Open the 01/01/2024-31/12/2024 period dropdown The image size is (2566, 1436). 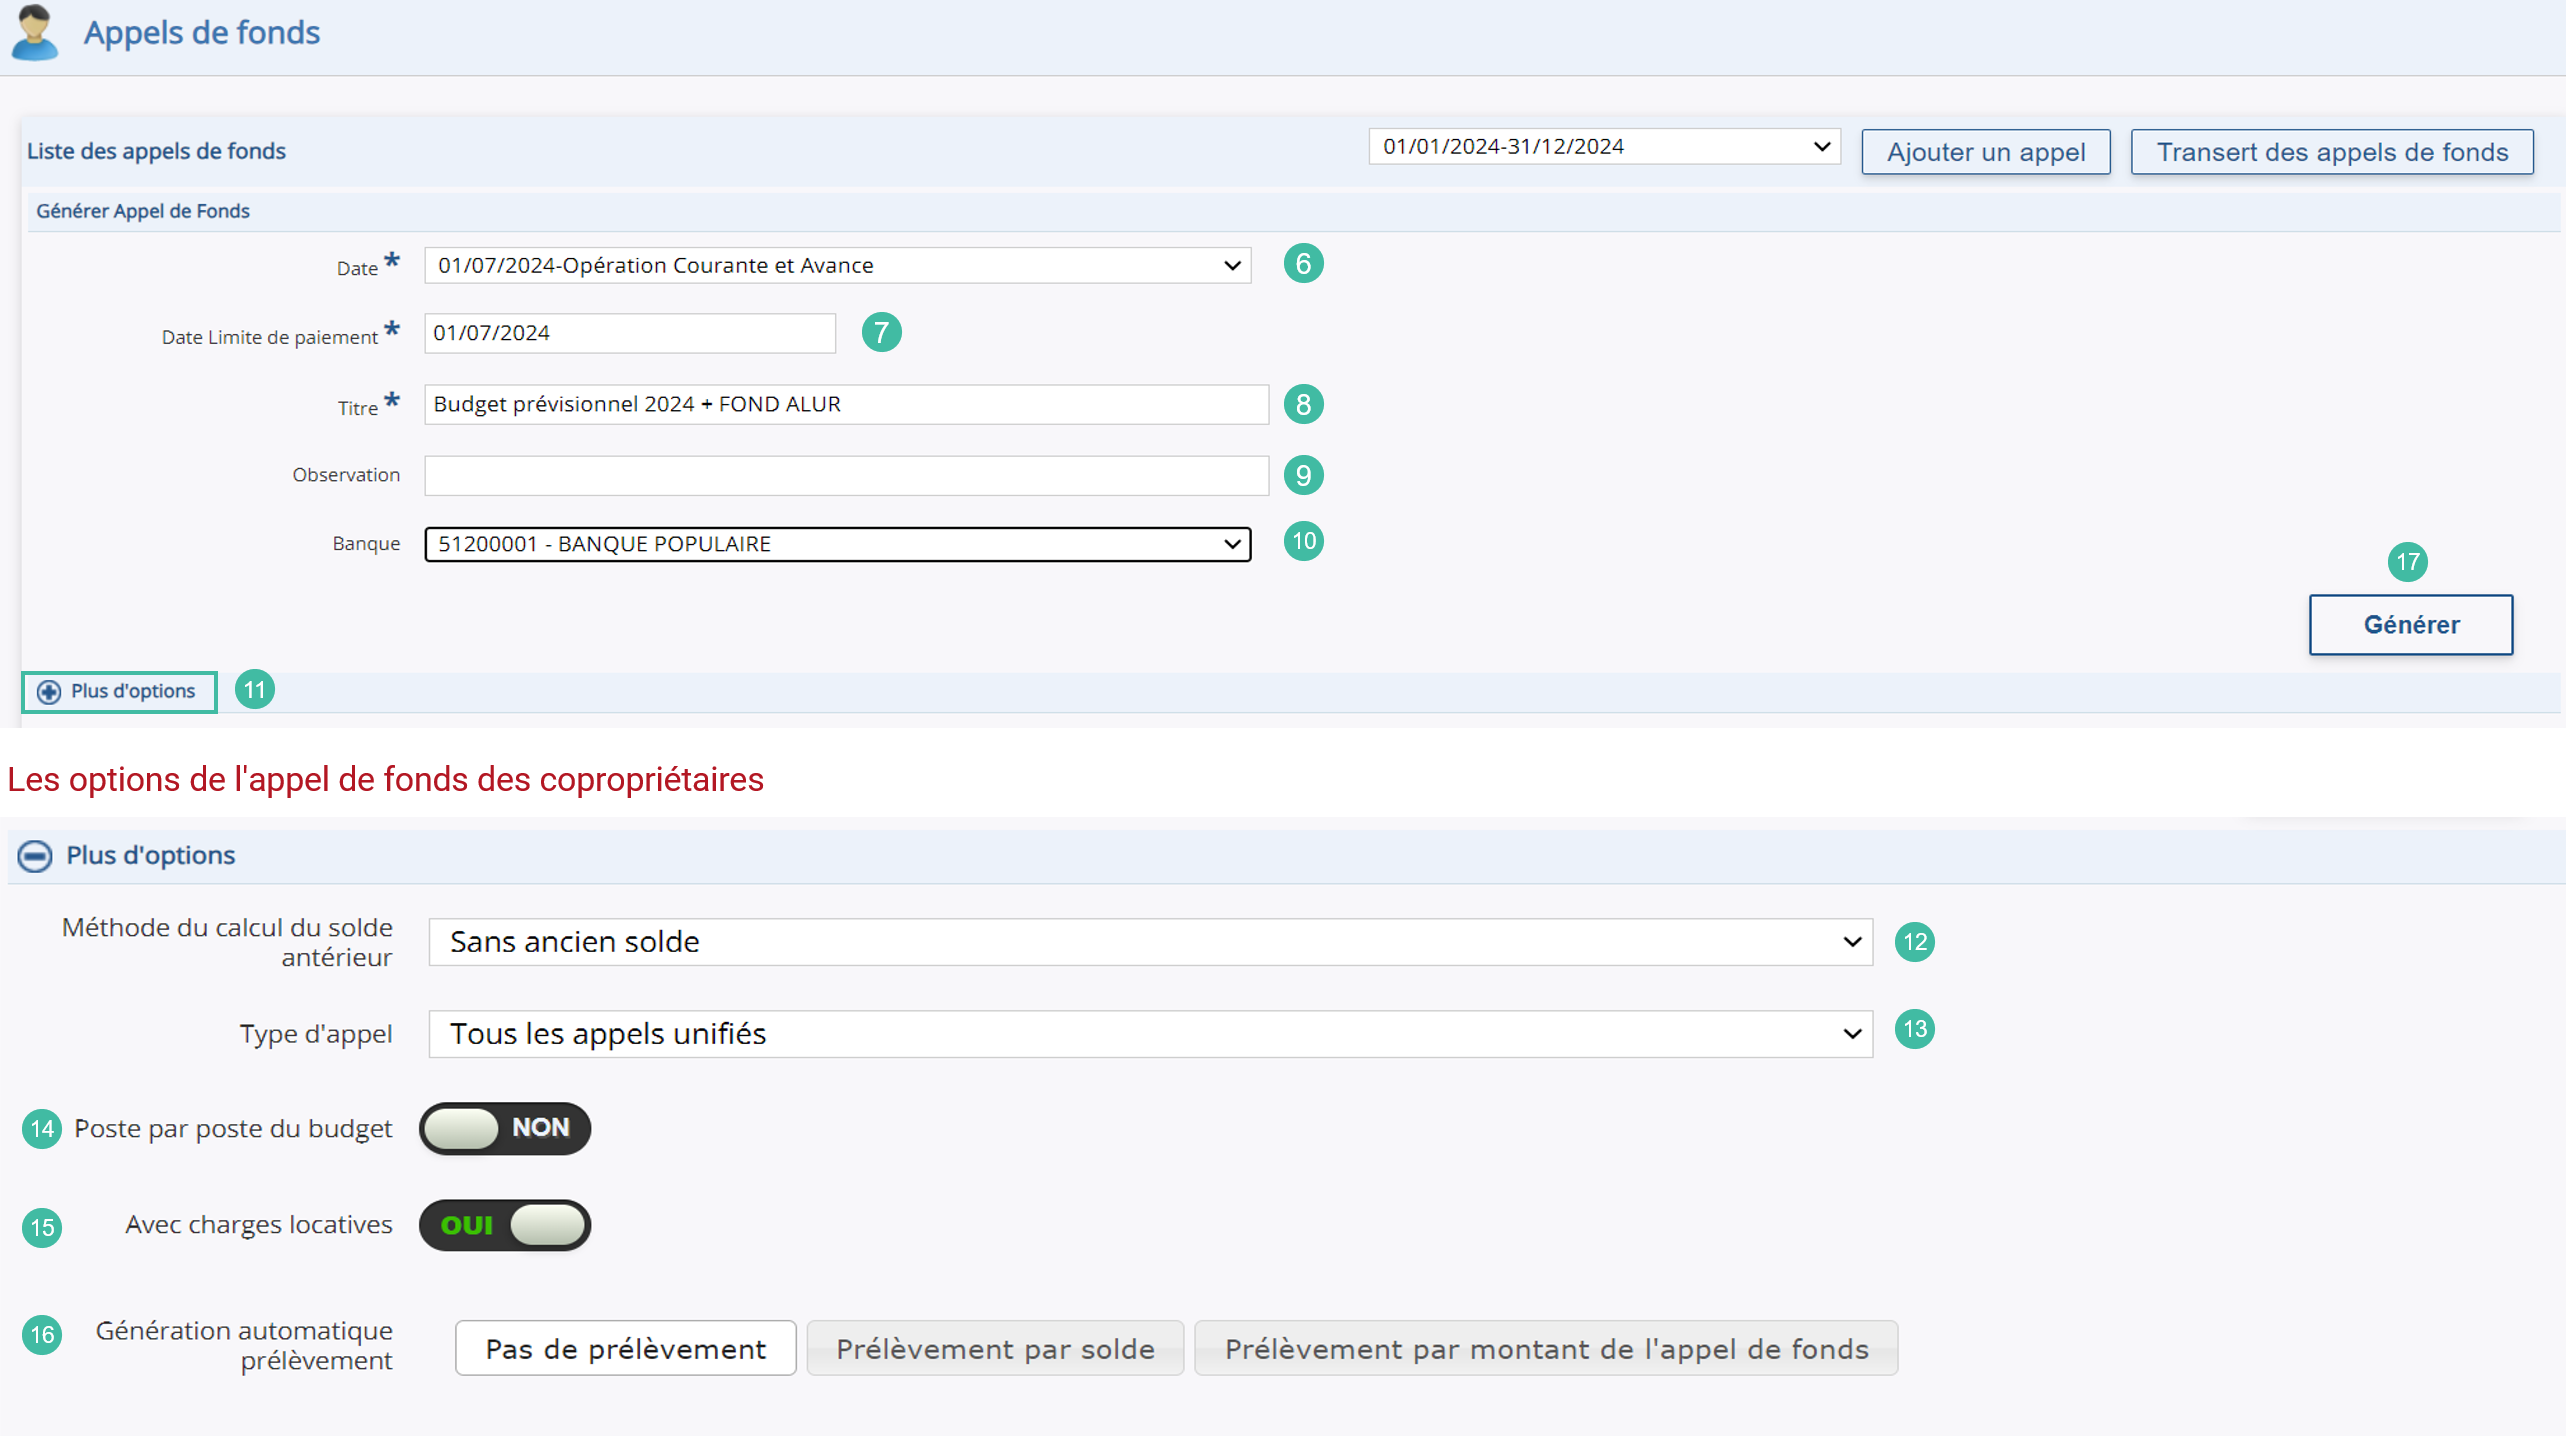1604,147
